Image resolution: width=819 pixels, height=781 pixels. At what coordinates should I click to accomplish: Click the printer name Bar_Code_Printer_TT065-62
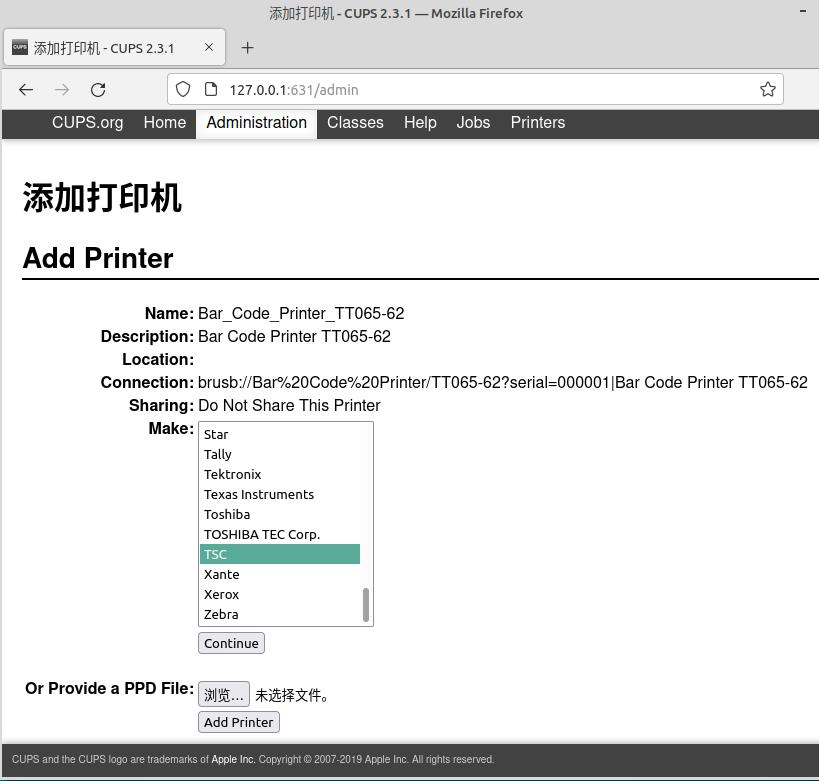click(301, 313)
